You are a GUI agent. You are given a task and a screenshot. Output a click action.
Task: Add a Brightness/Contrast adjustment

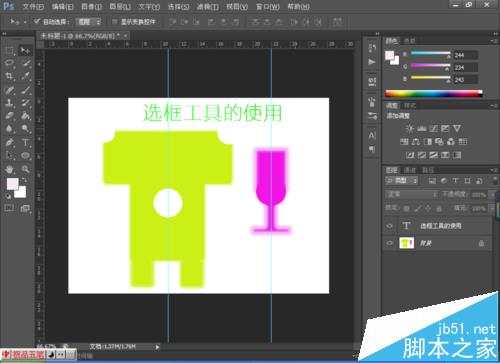pyautogui.click(x=409, y=128)
